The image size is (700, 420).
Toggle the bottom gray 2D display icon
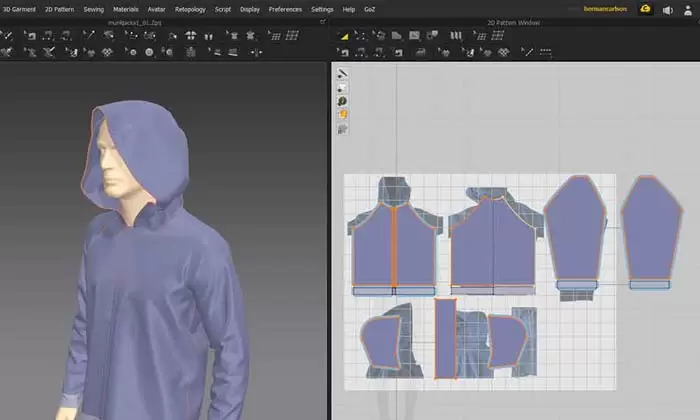342,129
